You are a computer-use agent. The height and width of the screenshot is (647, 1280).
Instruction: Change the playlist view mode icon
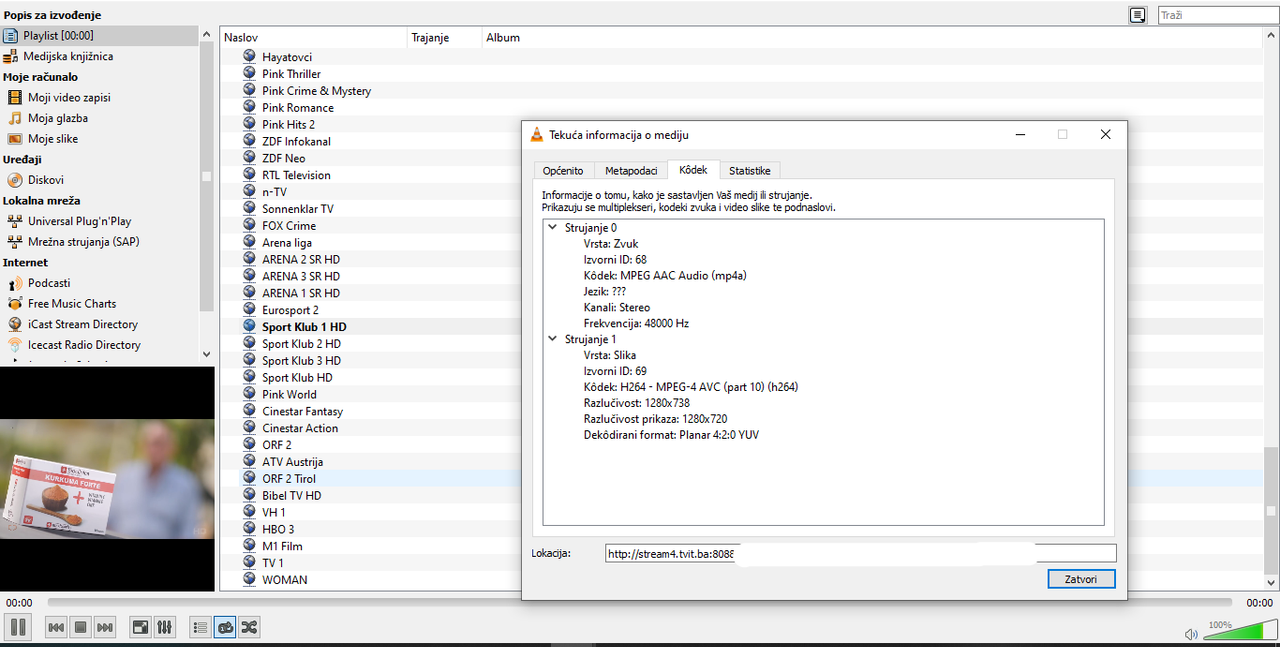coord(1137,15)
